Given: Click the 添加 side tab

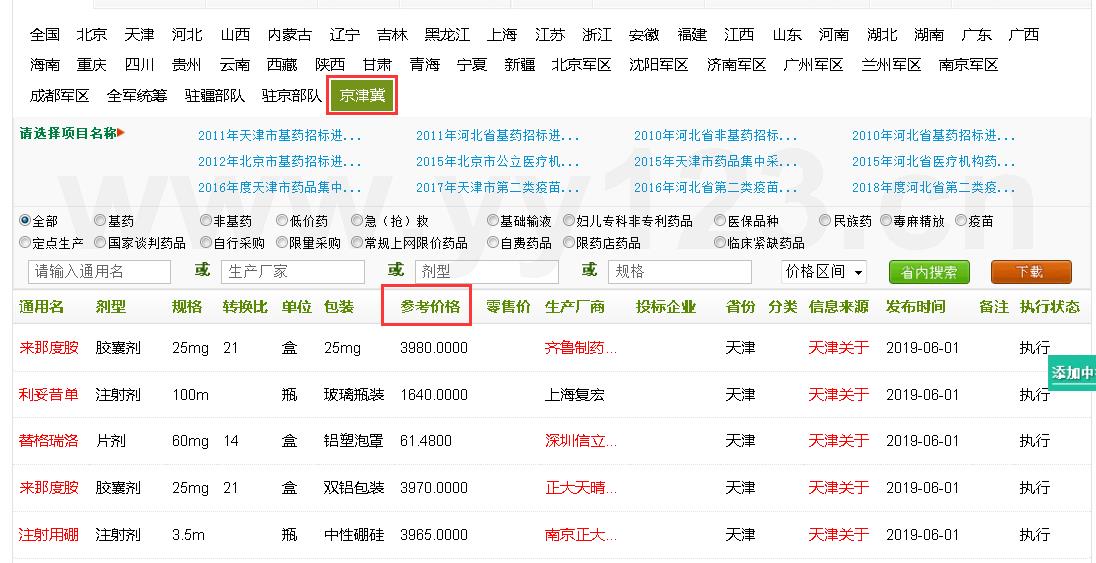Looking at the screenshot, I should 1072,373.
